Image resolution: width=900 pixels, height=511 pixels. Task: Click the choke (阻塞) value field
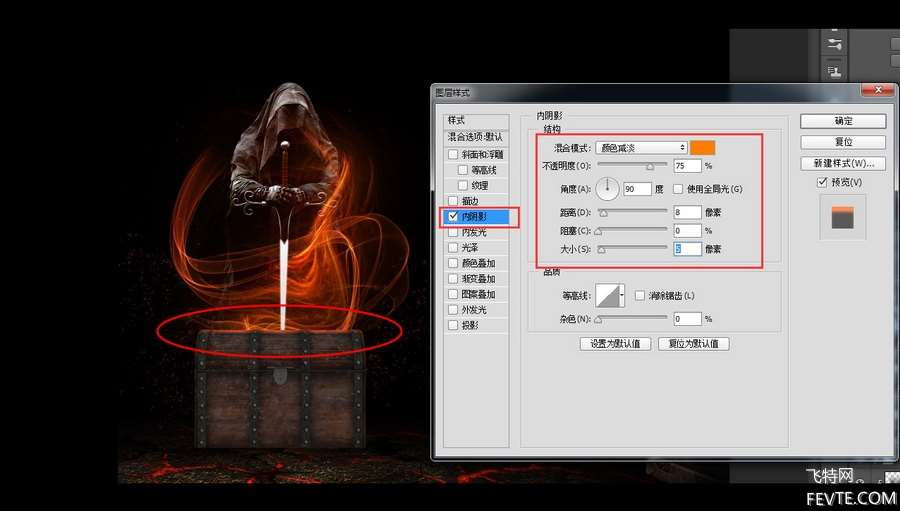click(x=687, y=231)
